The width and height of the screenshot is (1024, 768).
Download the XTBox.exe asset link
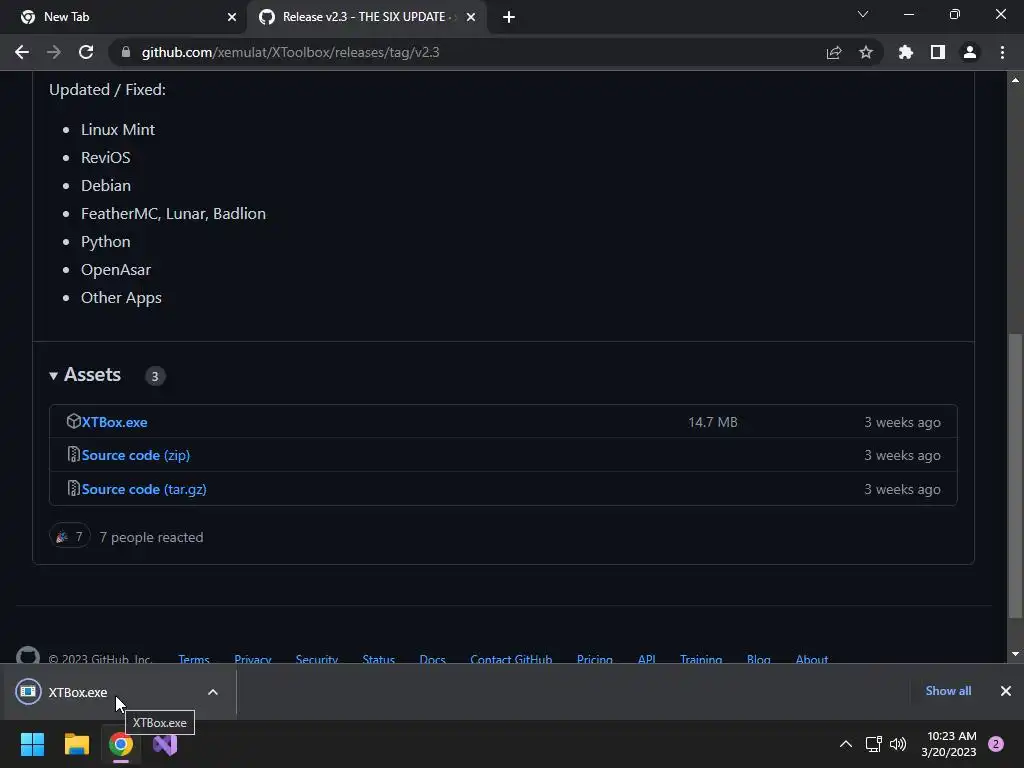coord(114,423)
